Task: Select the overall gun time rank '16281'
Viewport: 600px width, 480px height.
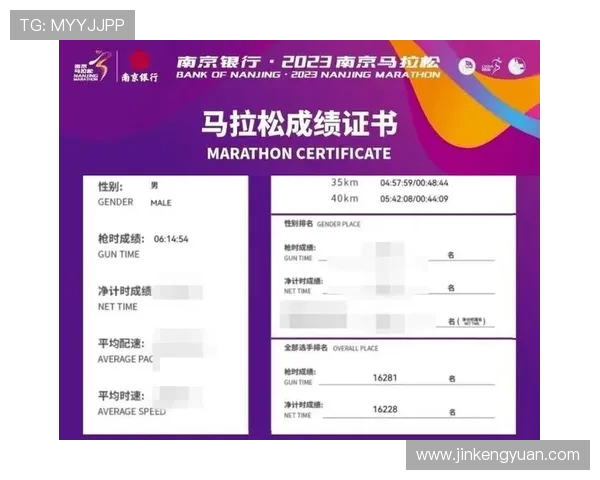Action: [x=385, y=378]
